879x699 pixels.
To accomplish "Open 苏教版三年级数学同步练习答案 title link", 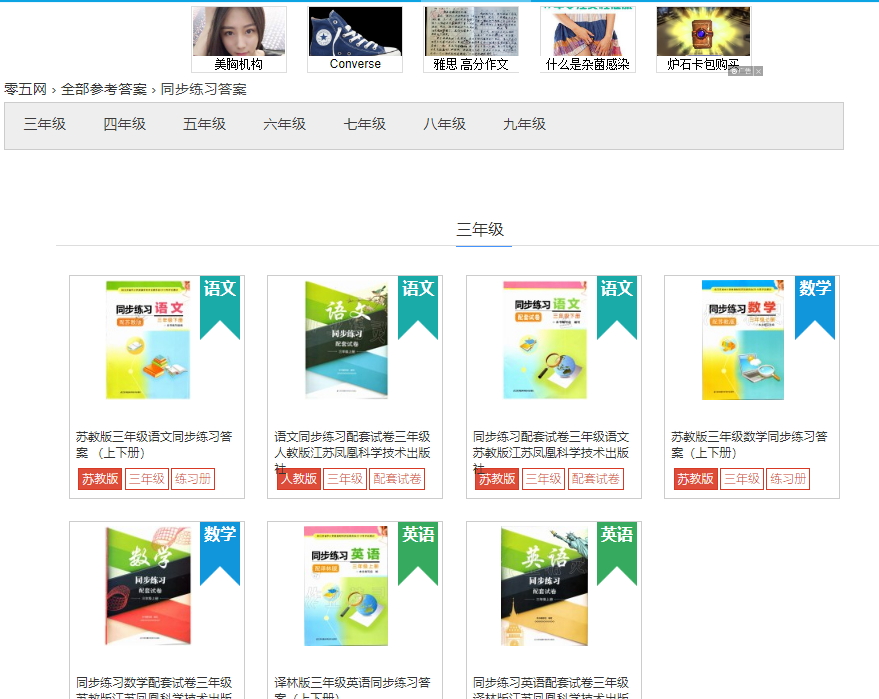I will click(x=749, y=444).
